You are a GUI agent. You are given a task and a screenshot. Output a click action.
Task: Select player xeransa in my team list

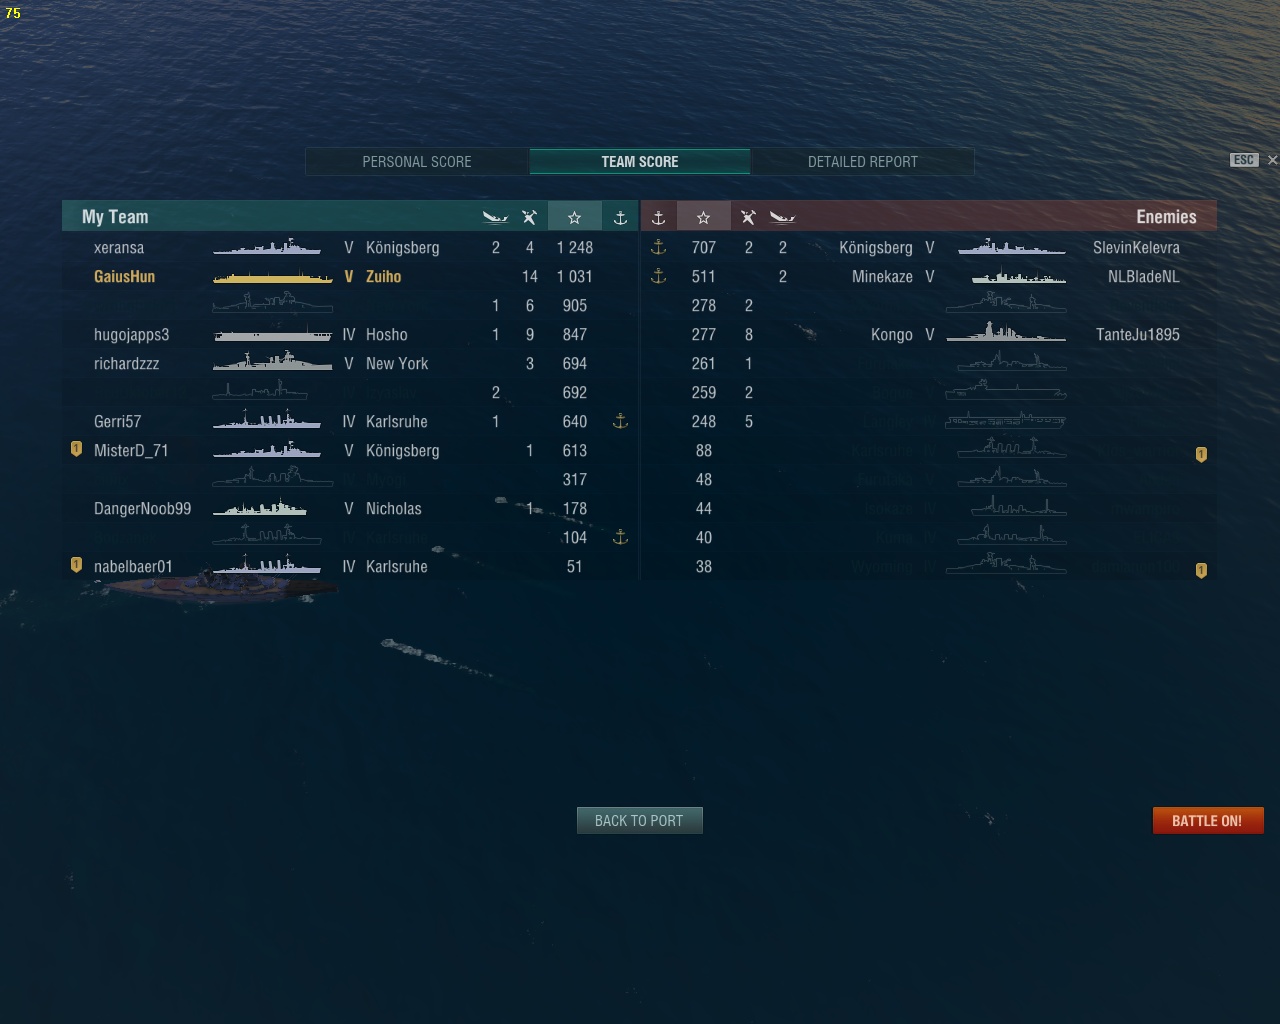pos(119,247)
